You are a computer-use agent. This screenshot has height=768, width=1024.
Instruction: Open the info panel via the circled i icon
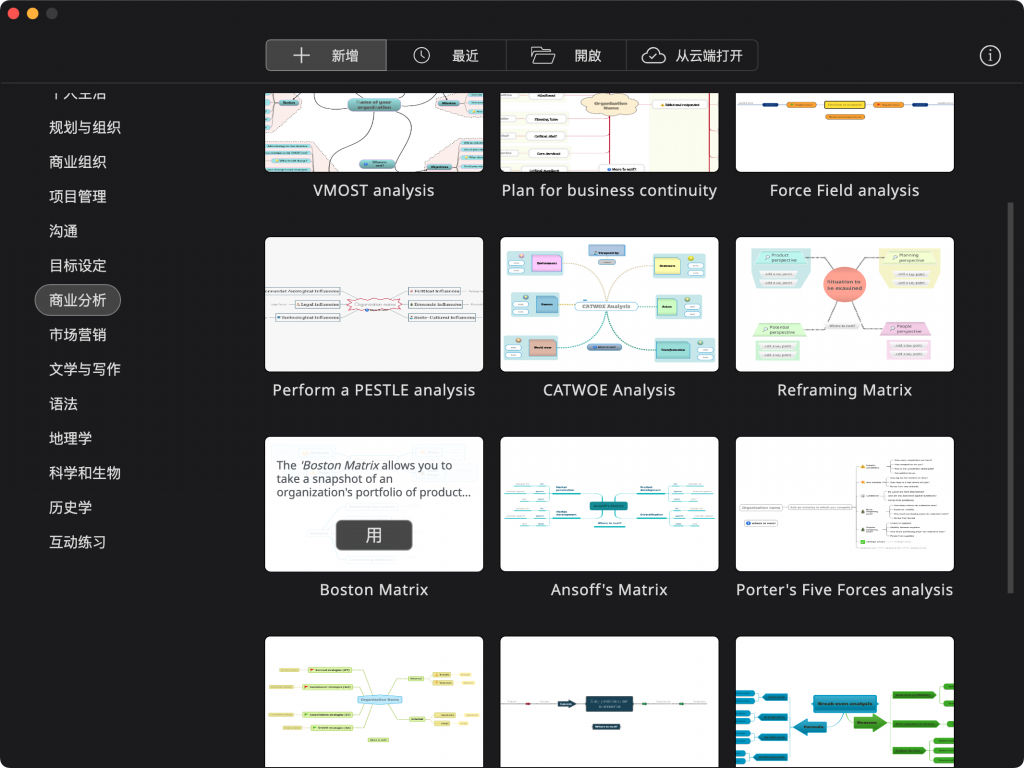coord(990,56)
